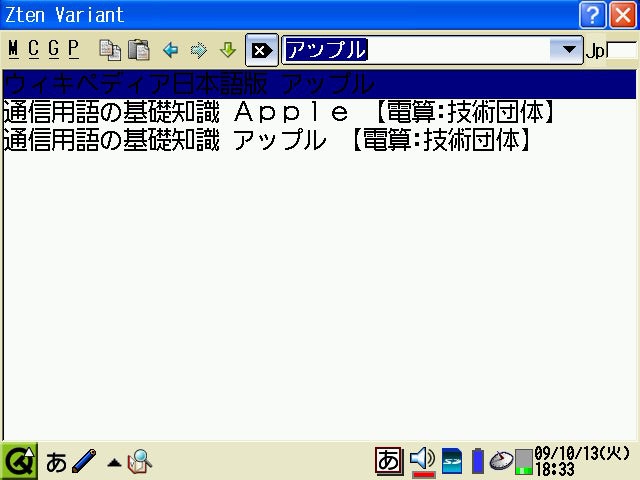Click the あ input mode icon at left
Viewport: 640px width, 480px height.
click(x=56, y=462)
